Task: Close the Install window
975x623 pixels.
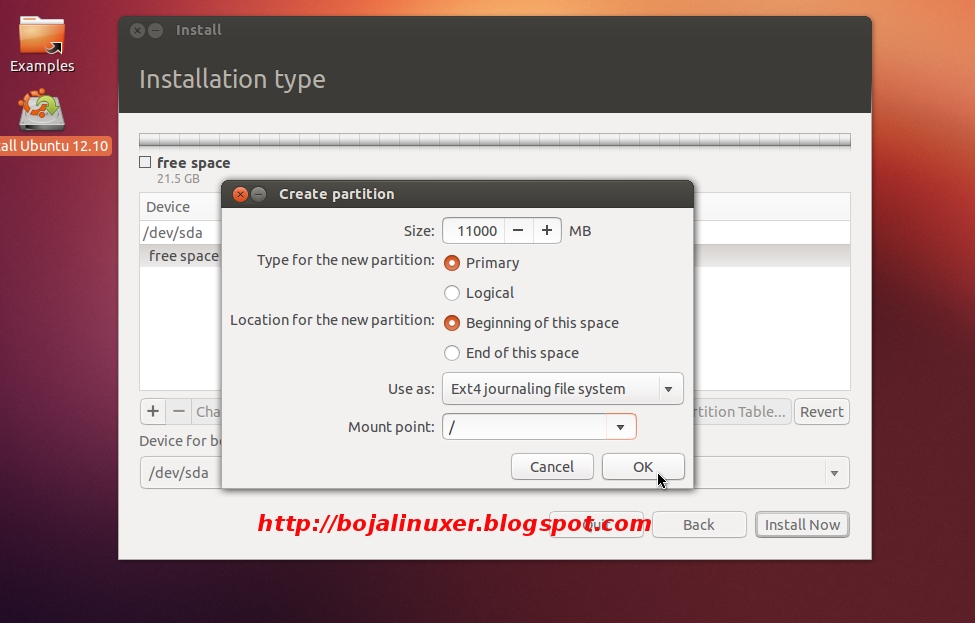Action: pyautogui.click(x=137, y=30)
